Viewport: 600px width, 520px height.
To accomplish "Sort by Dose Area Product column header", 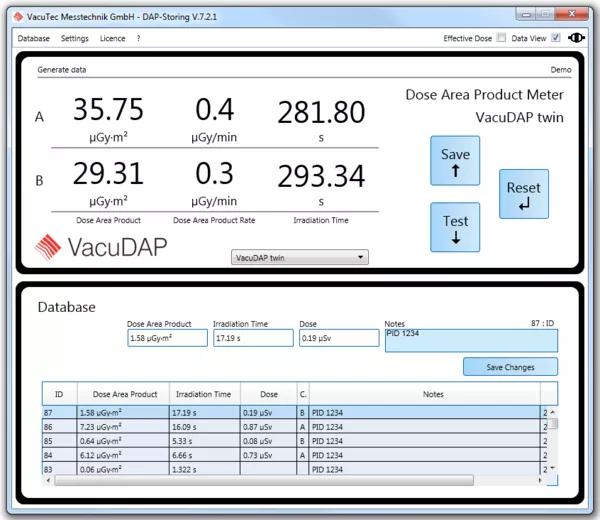I will [x=123, y=394].
